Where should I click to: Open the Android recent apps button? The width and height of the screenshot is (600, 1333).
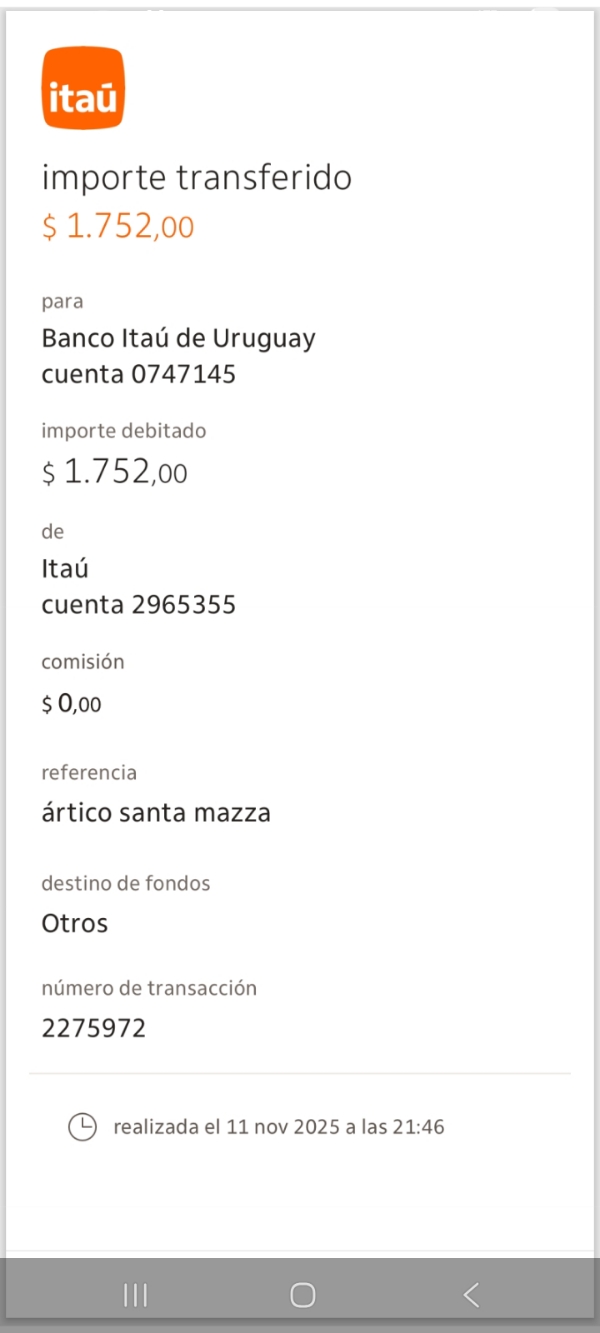pyautogui.click(x=135, y=1295)
